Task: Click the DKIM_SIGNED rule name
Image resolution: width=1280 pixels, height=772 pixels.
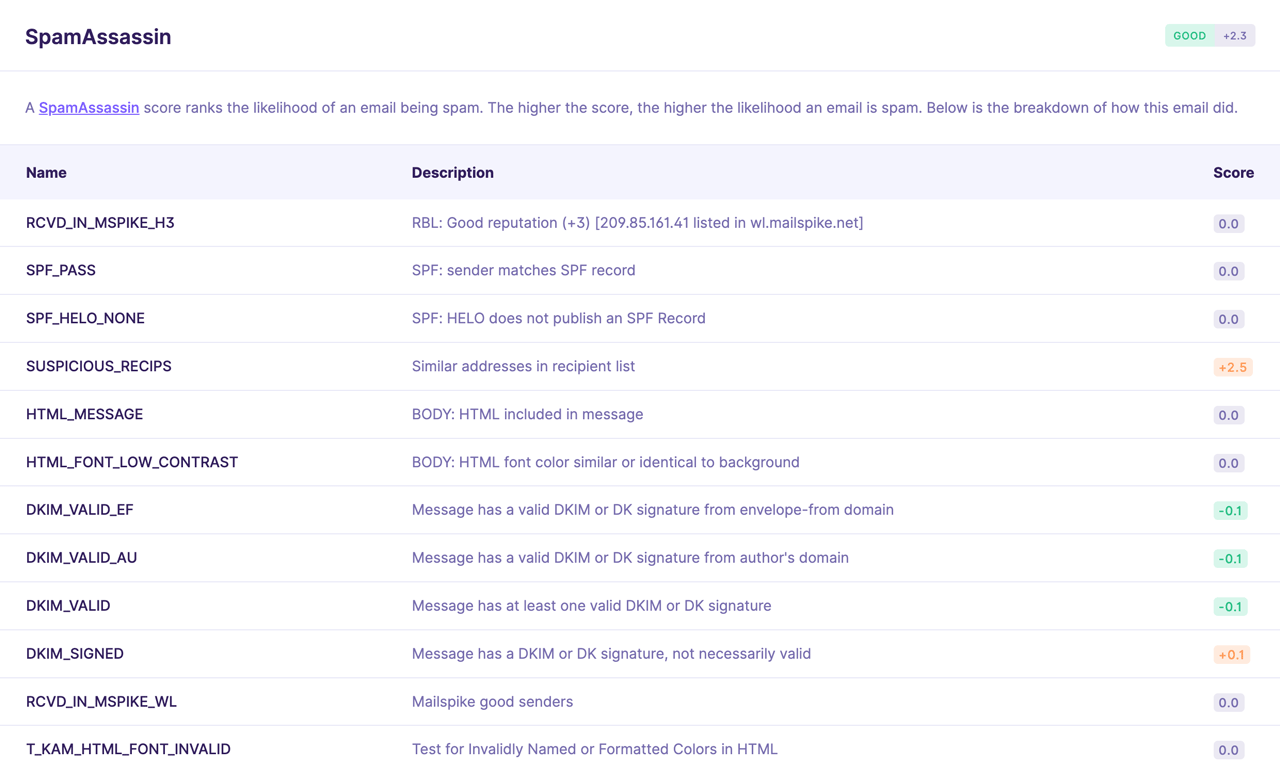Action: pyautogui.click(x=75, y=653)
